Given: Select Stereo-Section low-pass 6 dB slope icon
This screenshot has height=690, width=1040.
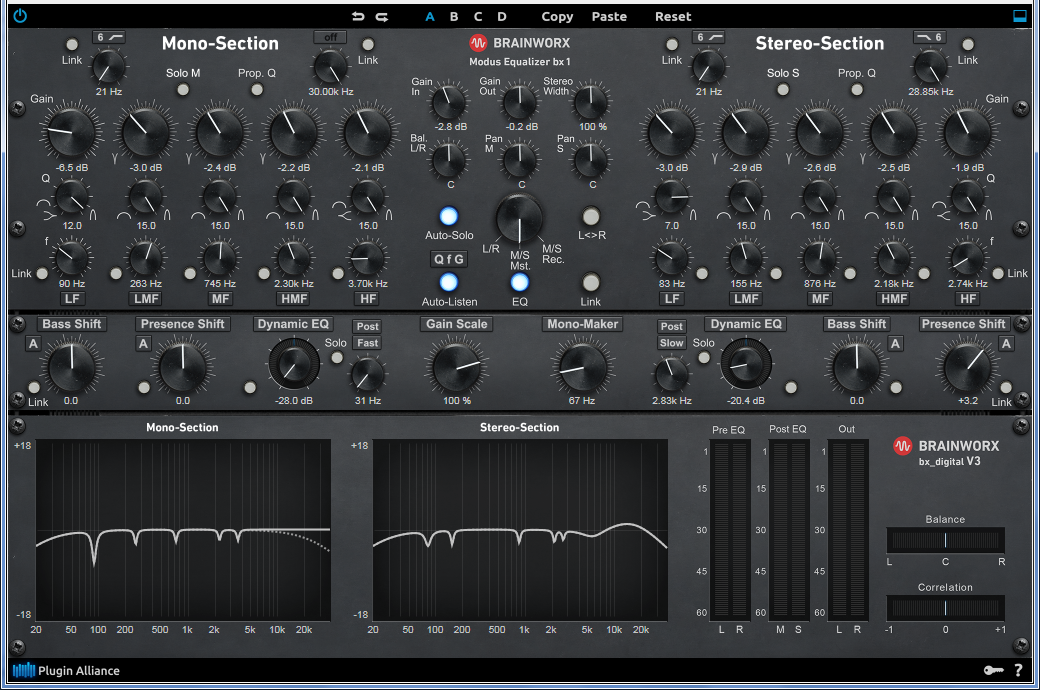Looking at the screenshot, I should click(x=930, y=37).
